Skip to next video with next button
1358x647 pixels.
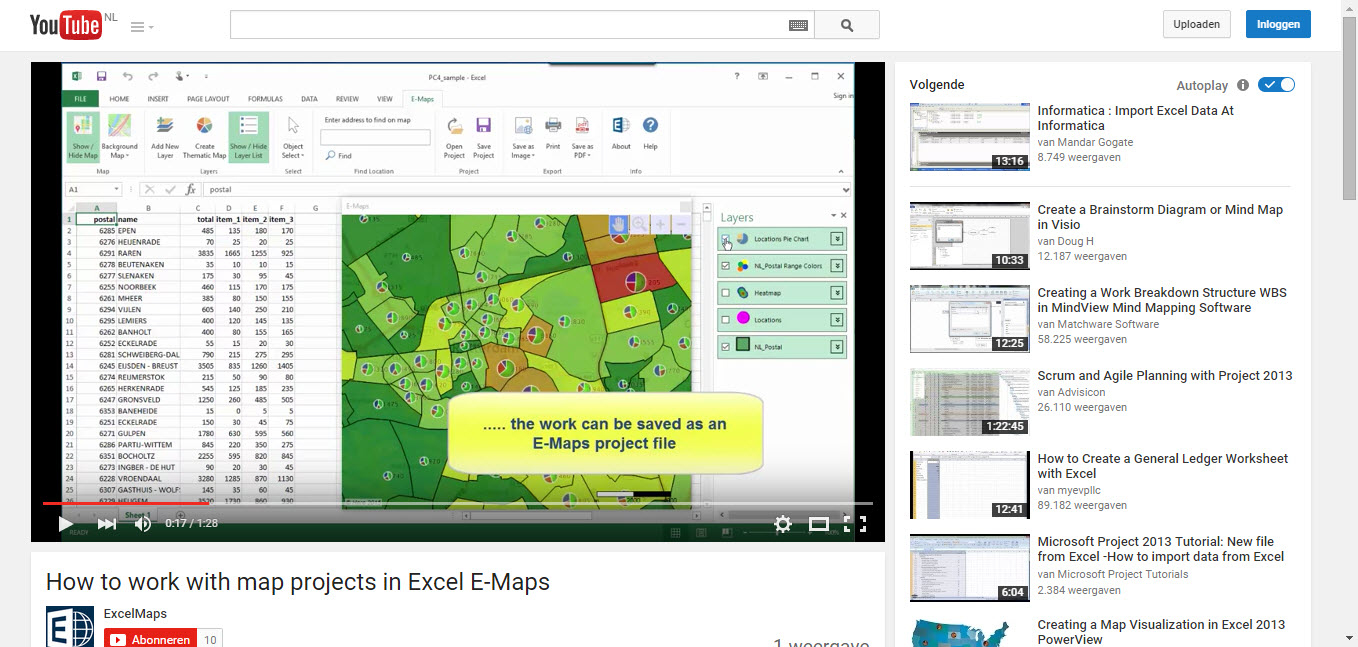pyautogui.click(x=106, y=523)
